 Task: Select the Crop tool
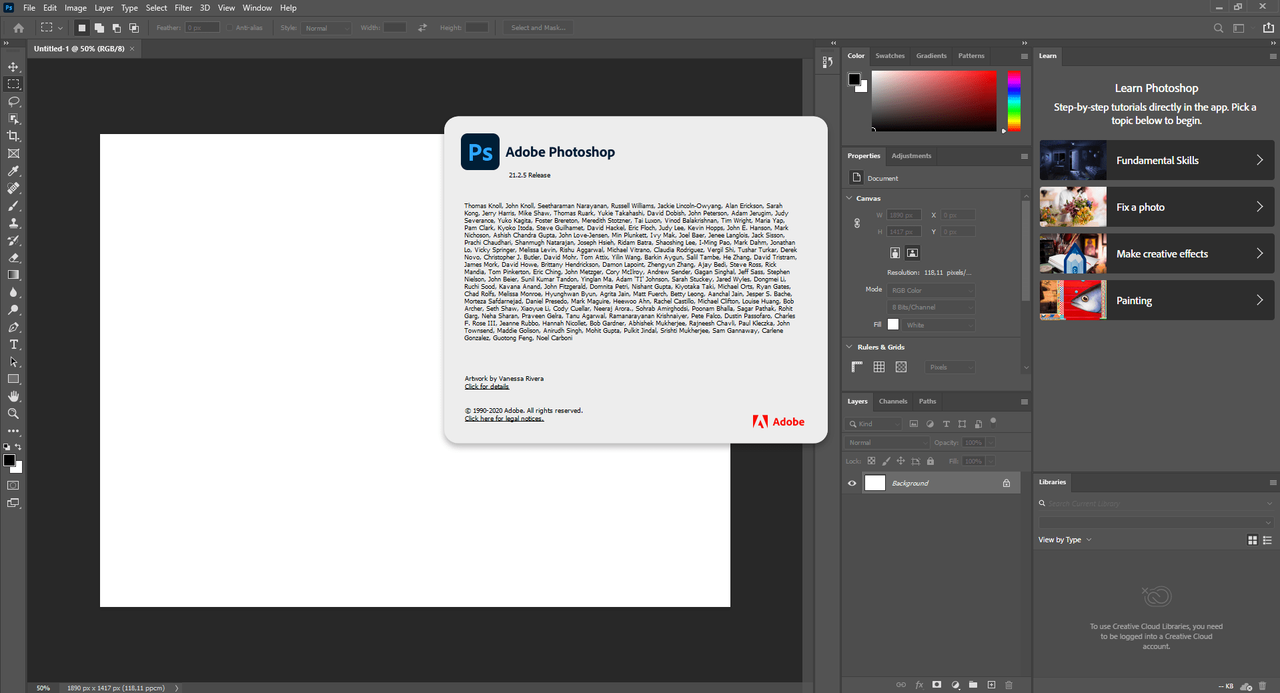14,136
